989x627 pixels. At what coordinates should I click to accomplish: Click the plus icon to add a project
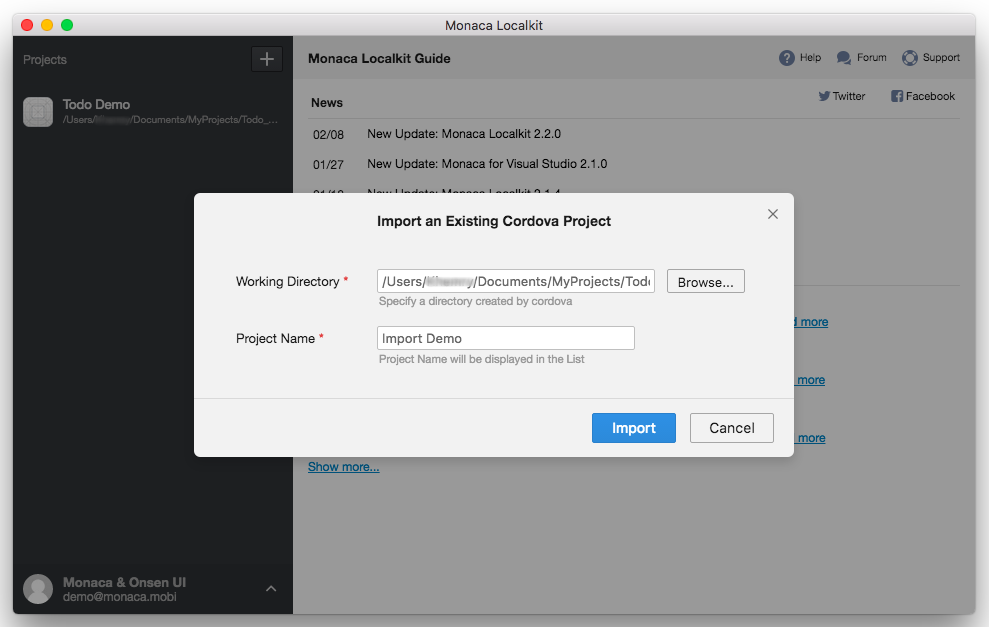(x=267, y=59)
